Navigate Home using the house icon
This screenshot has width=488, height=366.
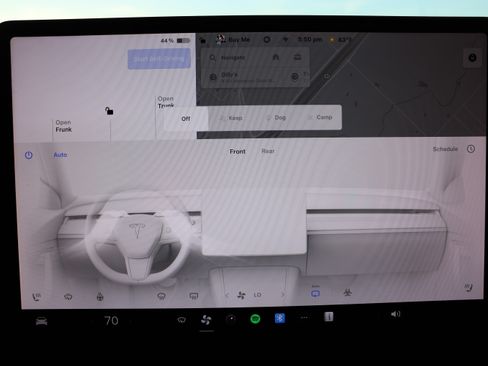(276, 57)
